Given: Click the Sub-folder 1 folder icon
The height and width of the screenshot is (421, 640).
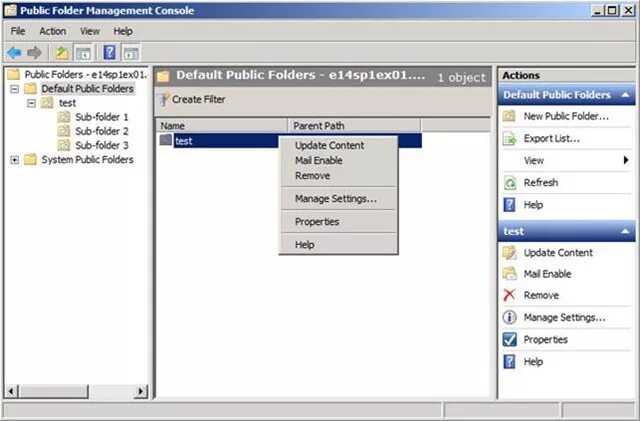Looking at the screenshot, I should [x=64, y=117].
